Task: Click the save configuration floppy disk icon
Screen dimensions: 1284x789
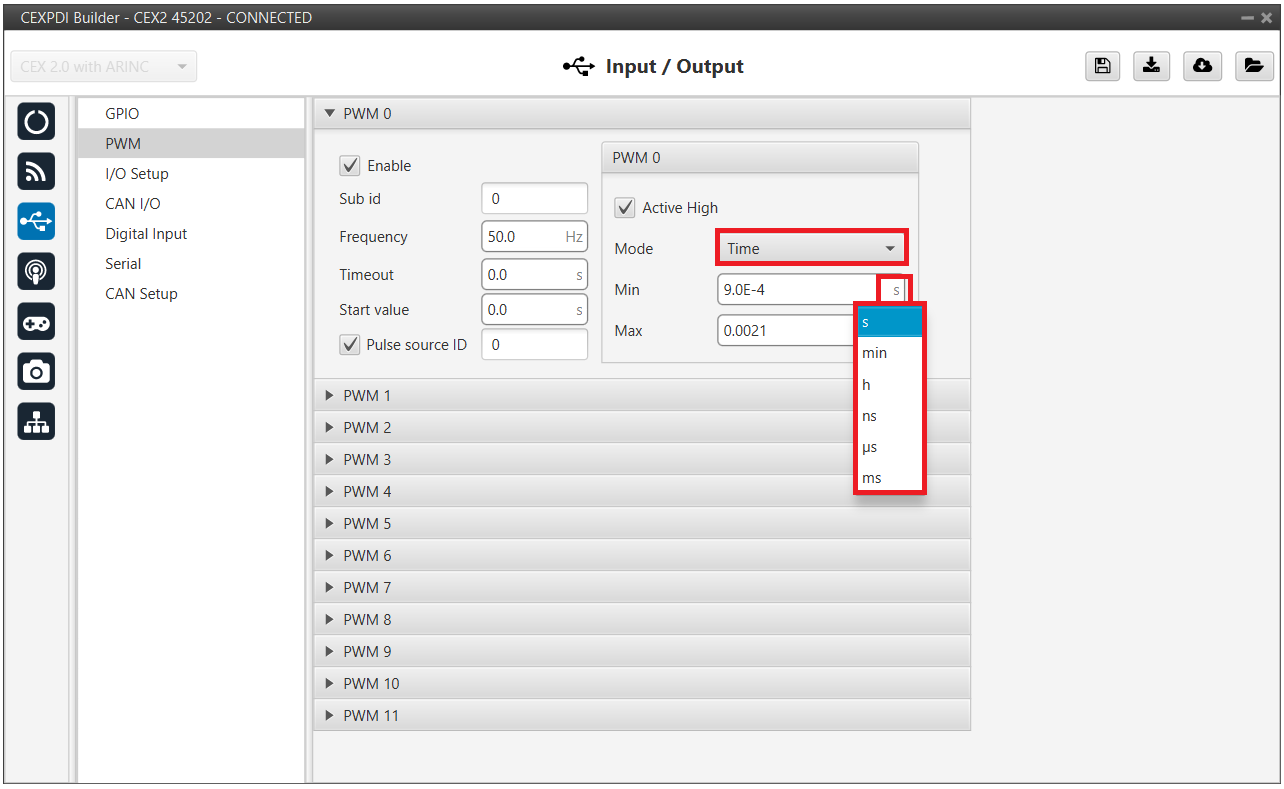Action: click(x=1102, y=66)
